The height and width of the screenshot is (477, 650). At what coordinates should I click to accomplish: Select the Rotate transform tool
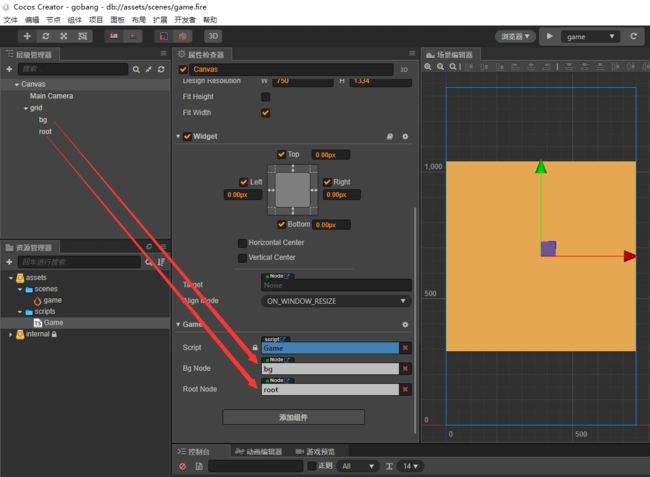pyautogui.click(x=46, y=36)
